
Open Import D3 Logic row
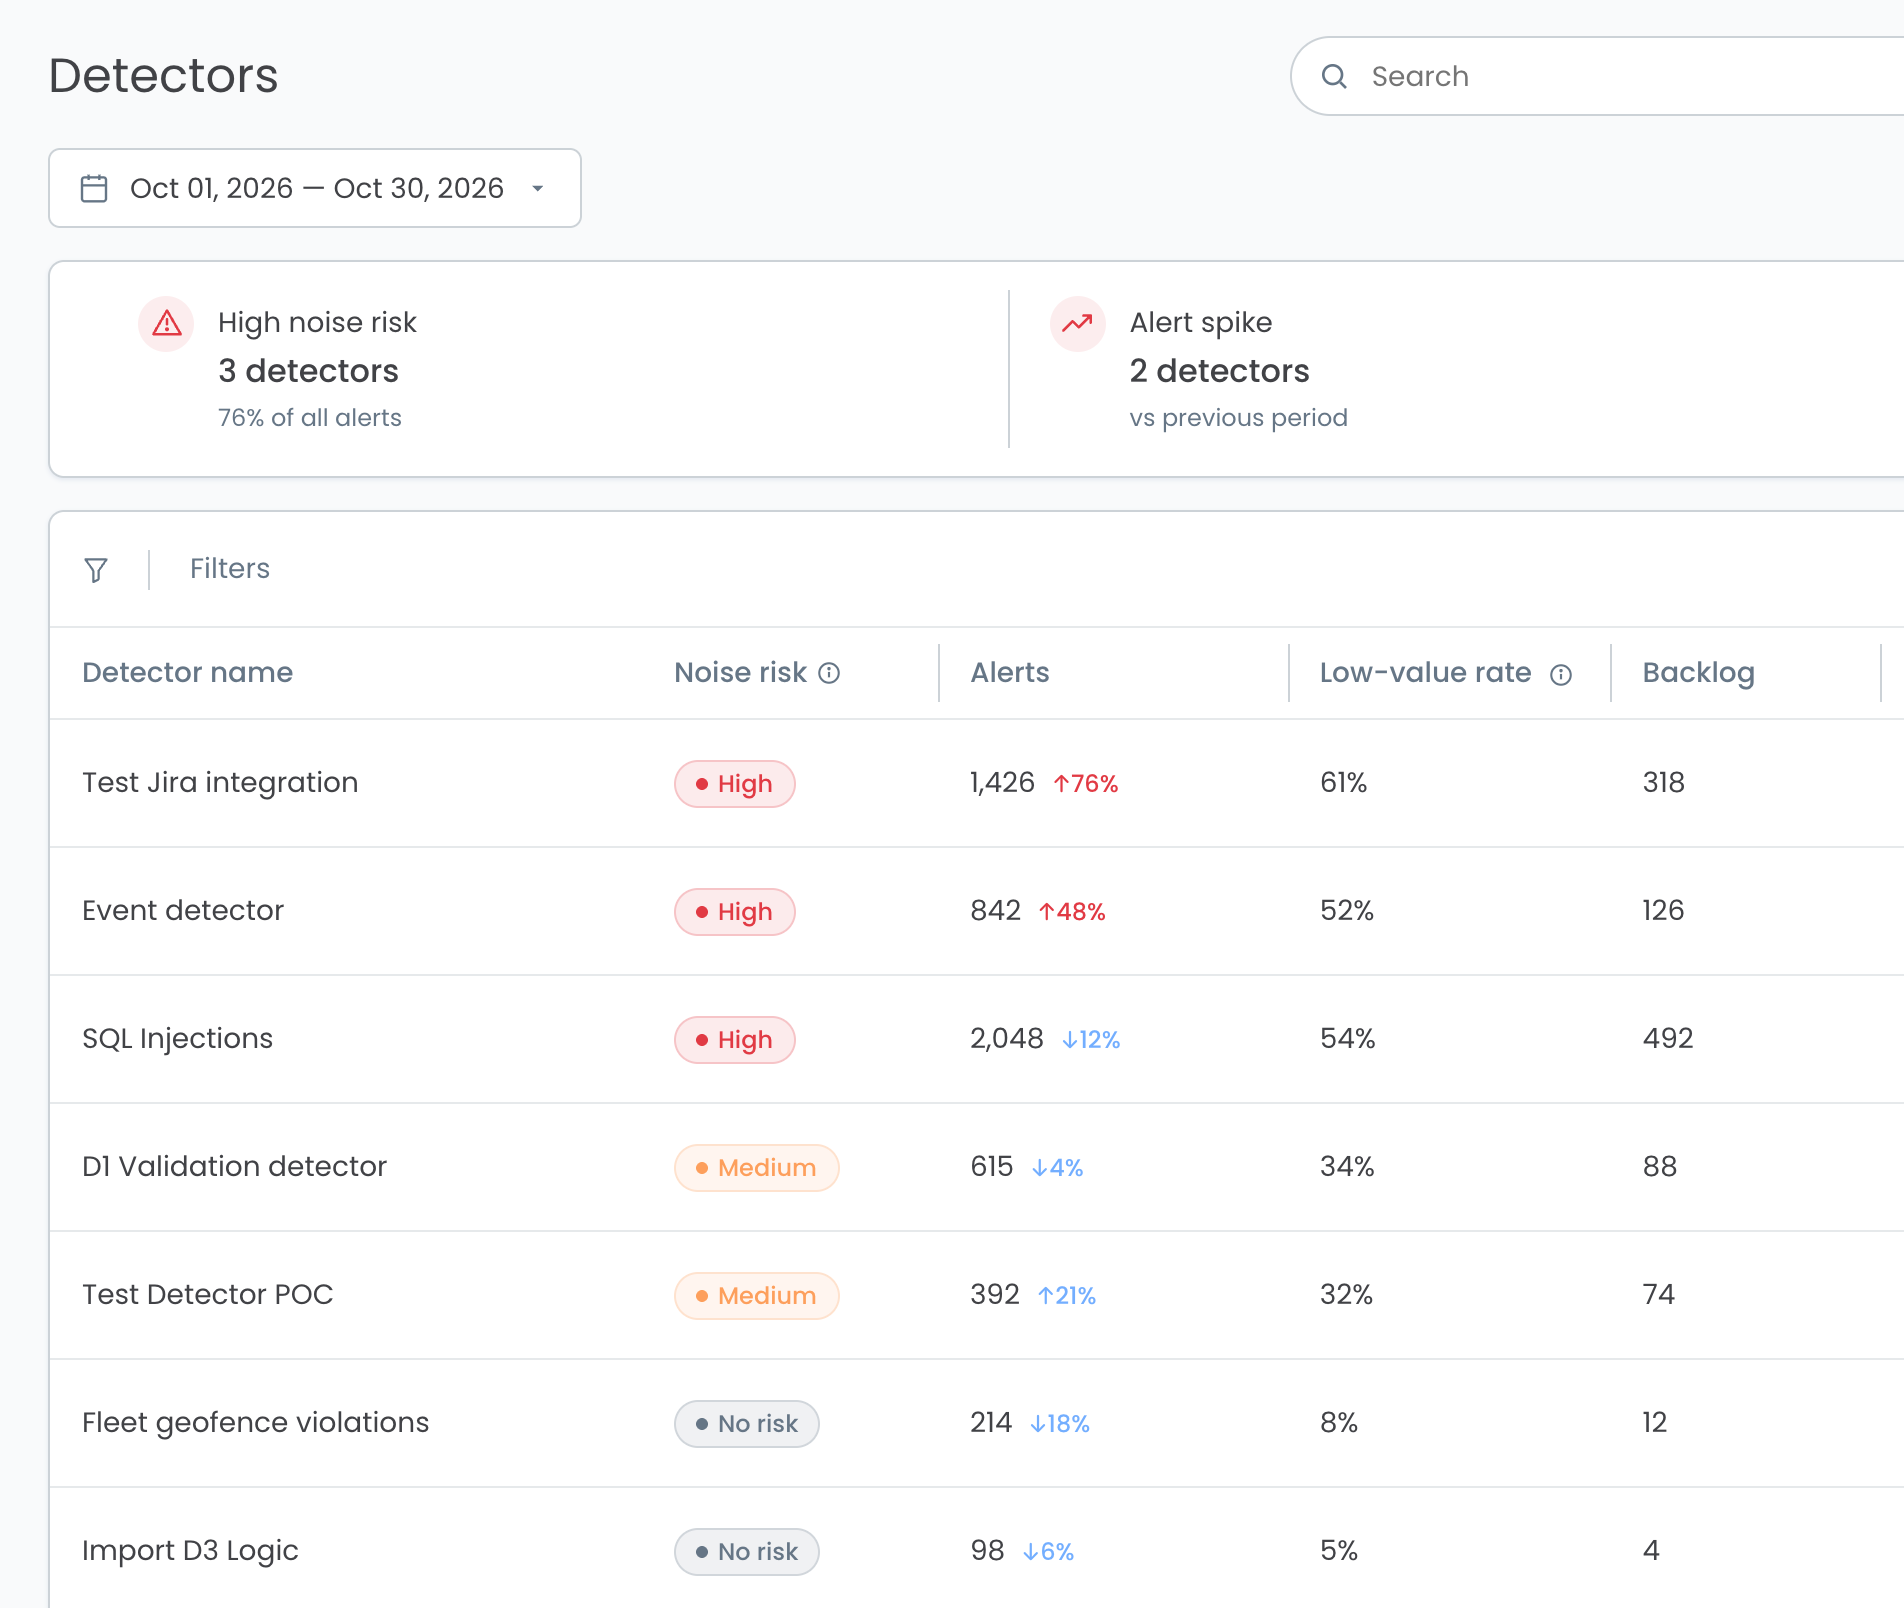(x=976, y=1550)
